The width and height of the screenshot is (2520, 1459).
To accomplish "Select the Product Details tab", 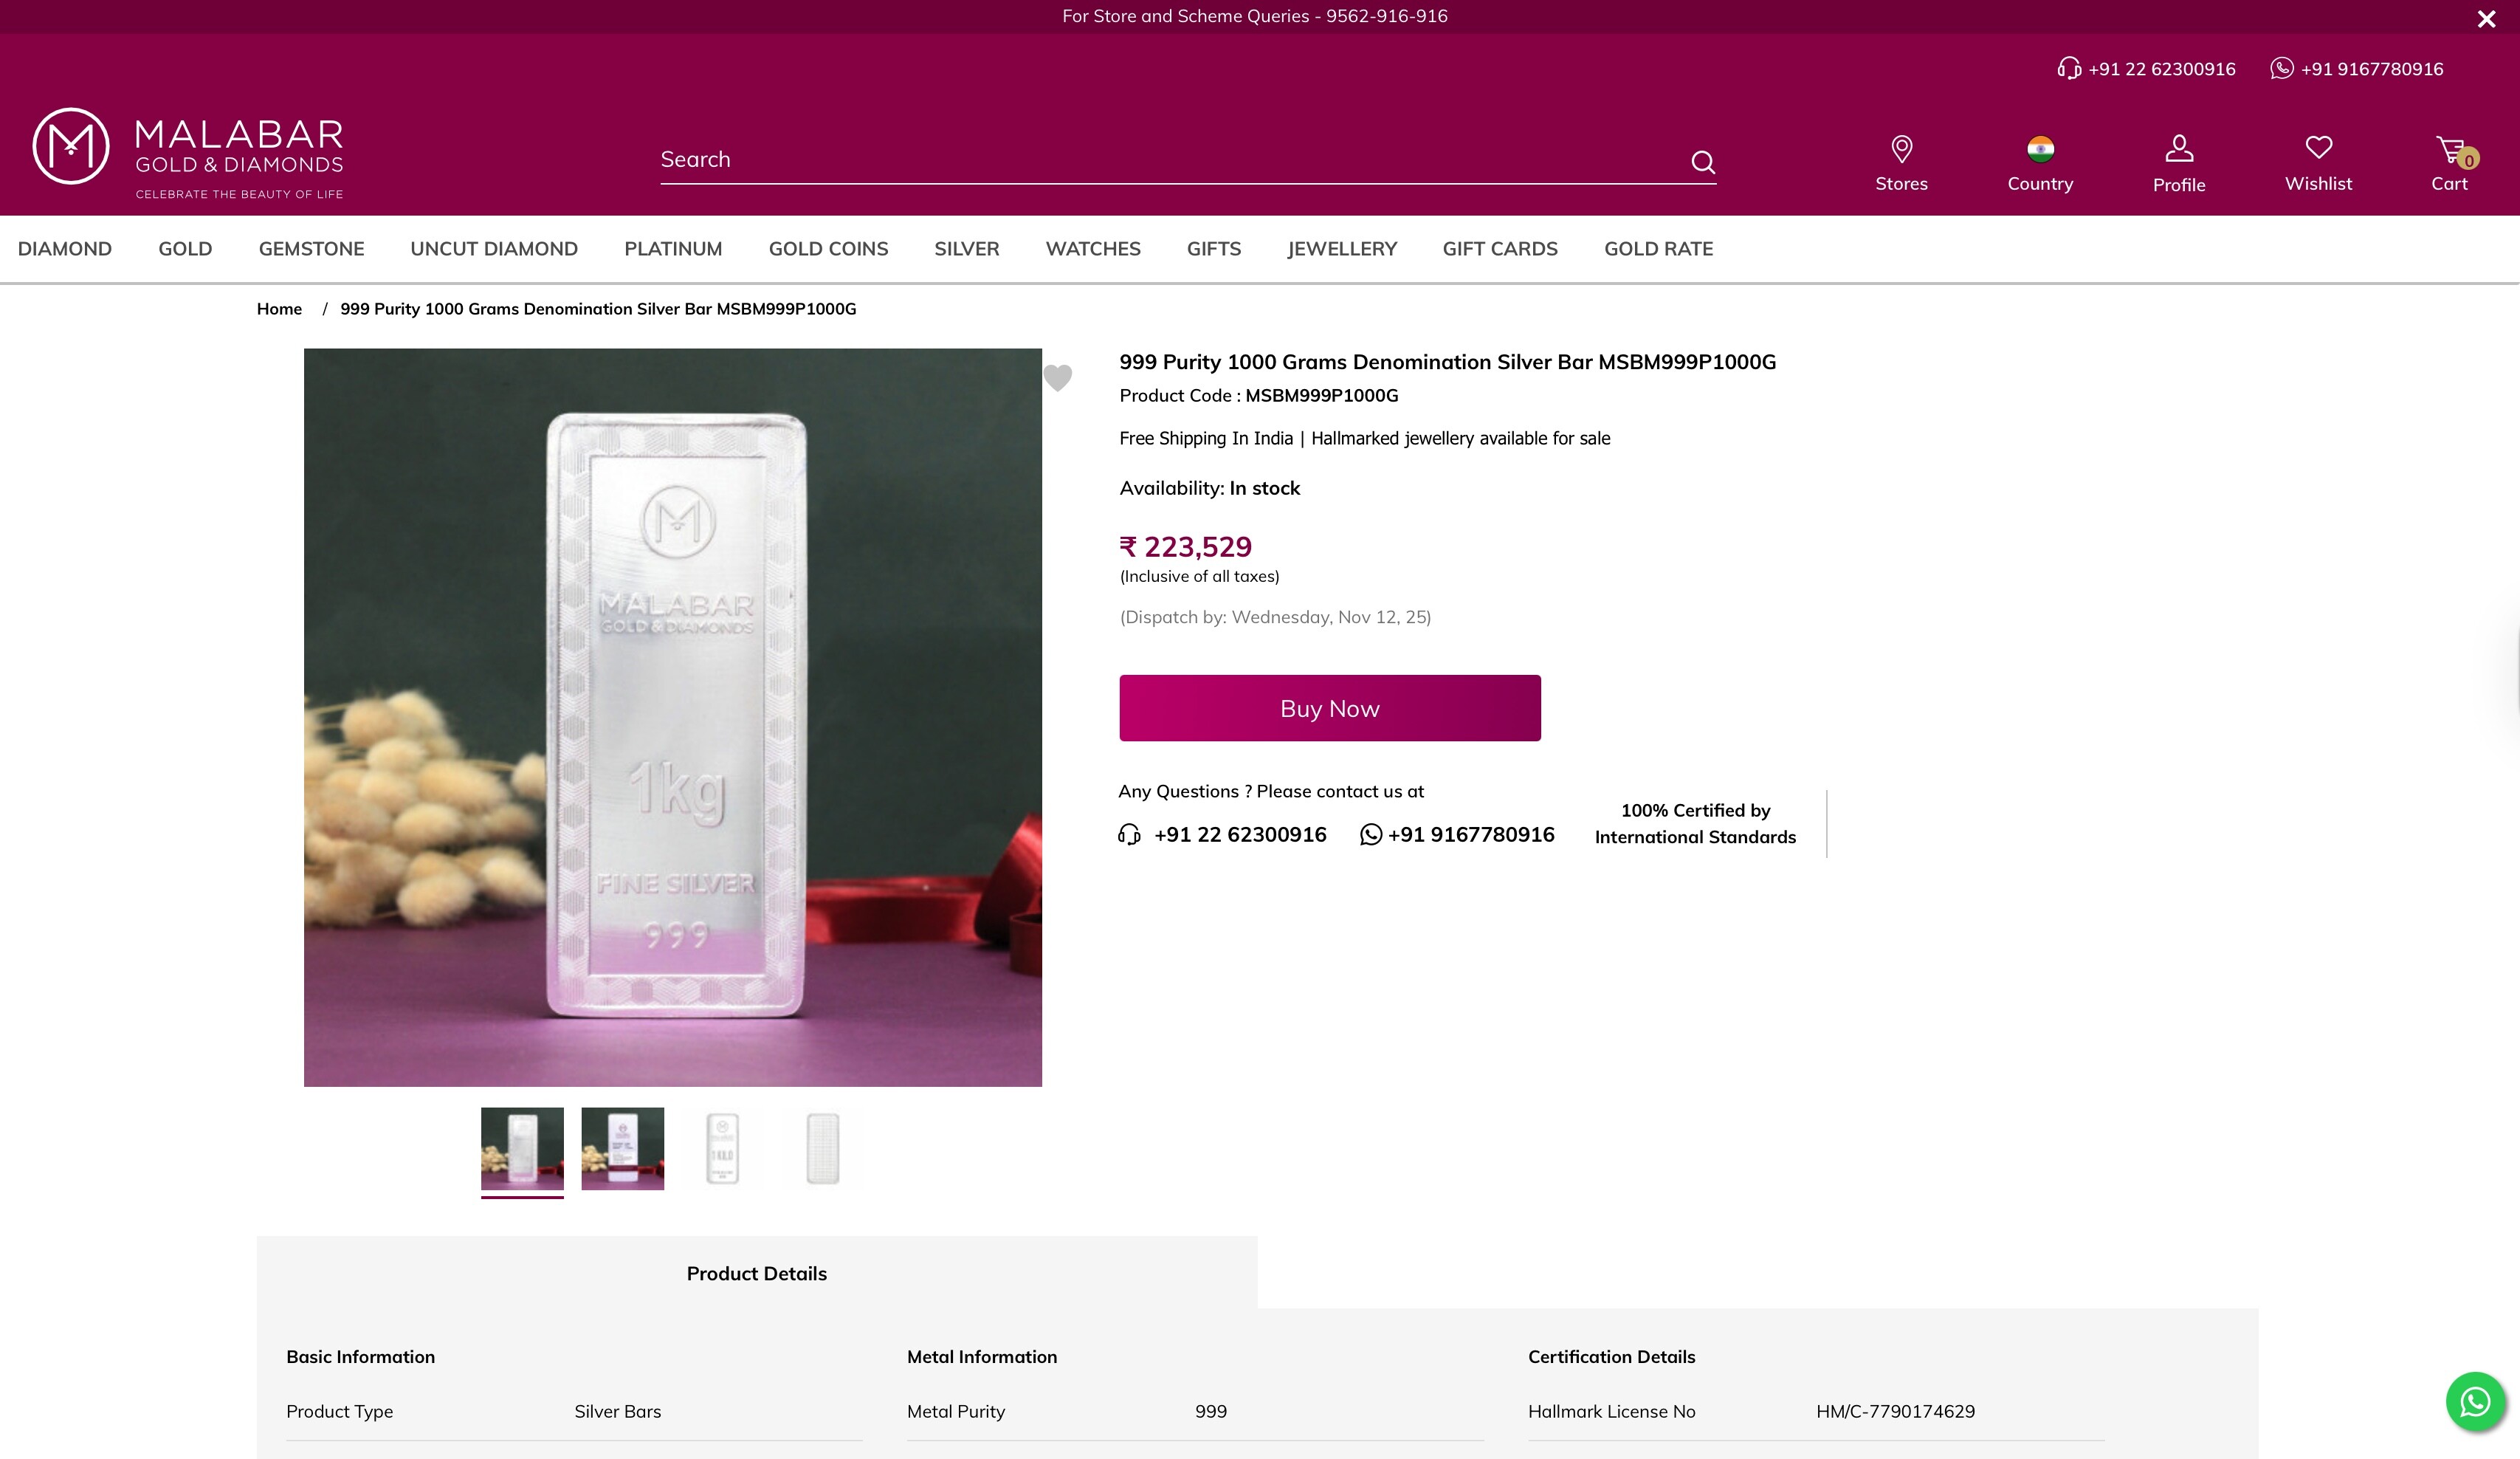I will tap(756, 1273).
